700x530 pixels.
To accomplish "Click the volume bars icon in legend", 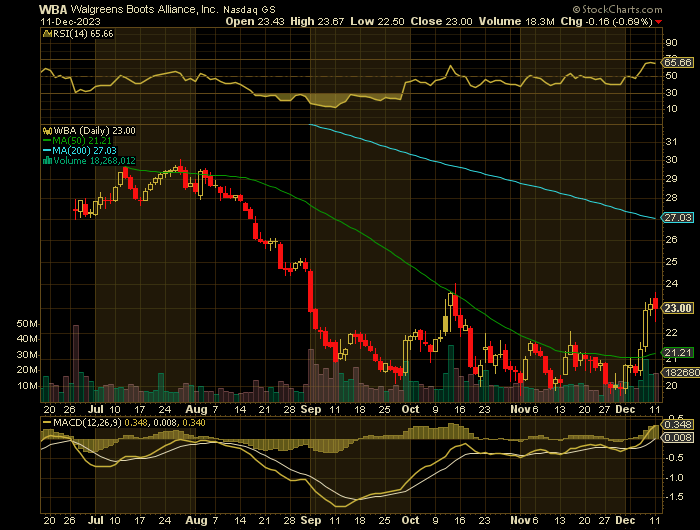I will point(47,161).
